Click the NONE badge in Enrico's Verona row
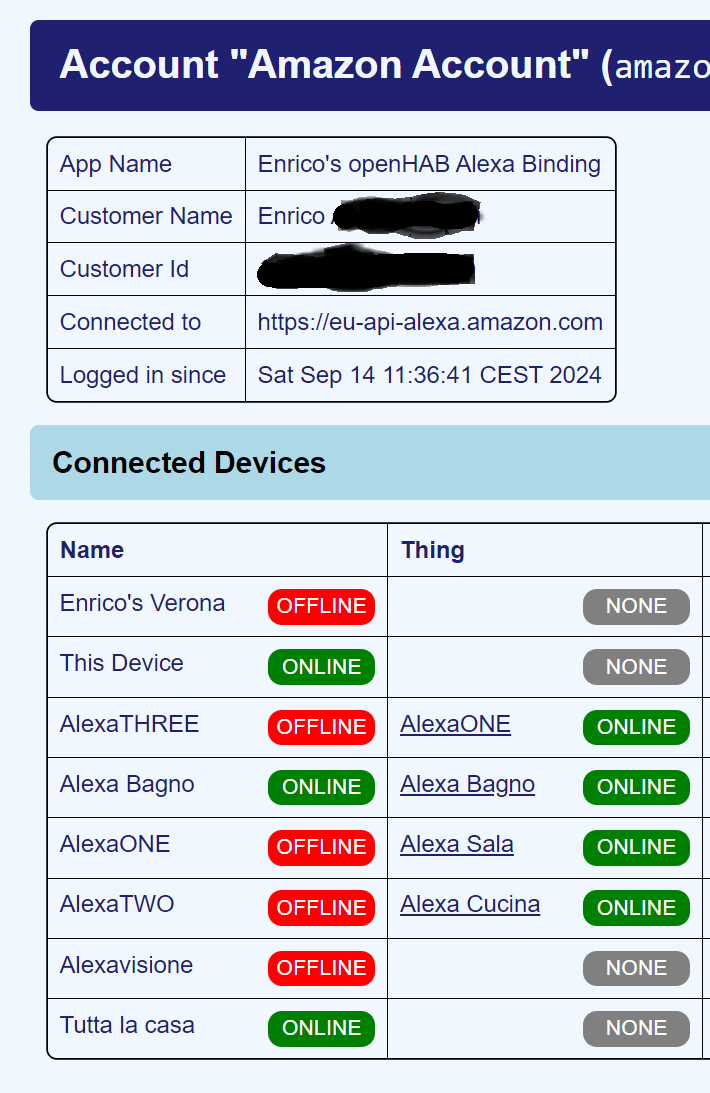 tap(636, 606)
